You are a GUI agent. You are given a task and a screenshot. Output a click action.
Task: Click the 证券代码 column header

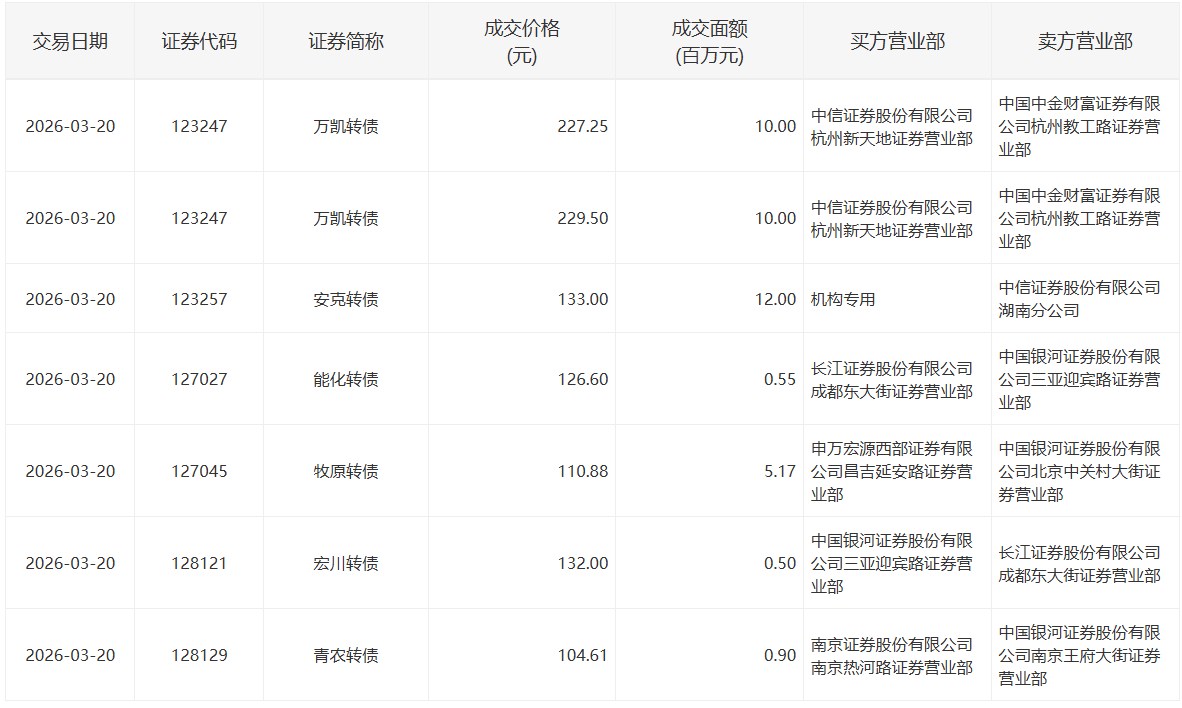coord(199,42)
